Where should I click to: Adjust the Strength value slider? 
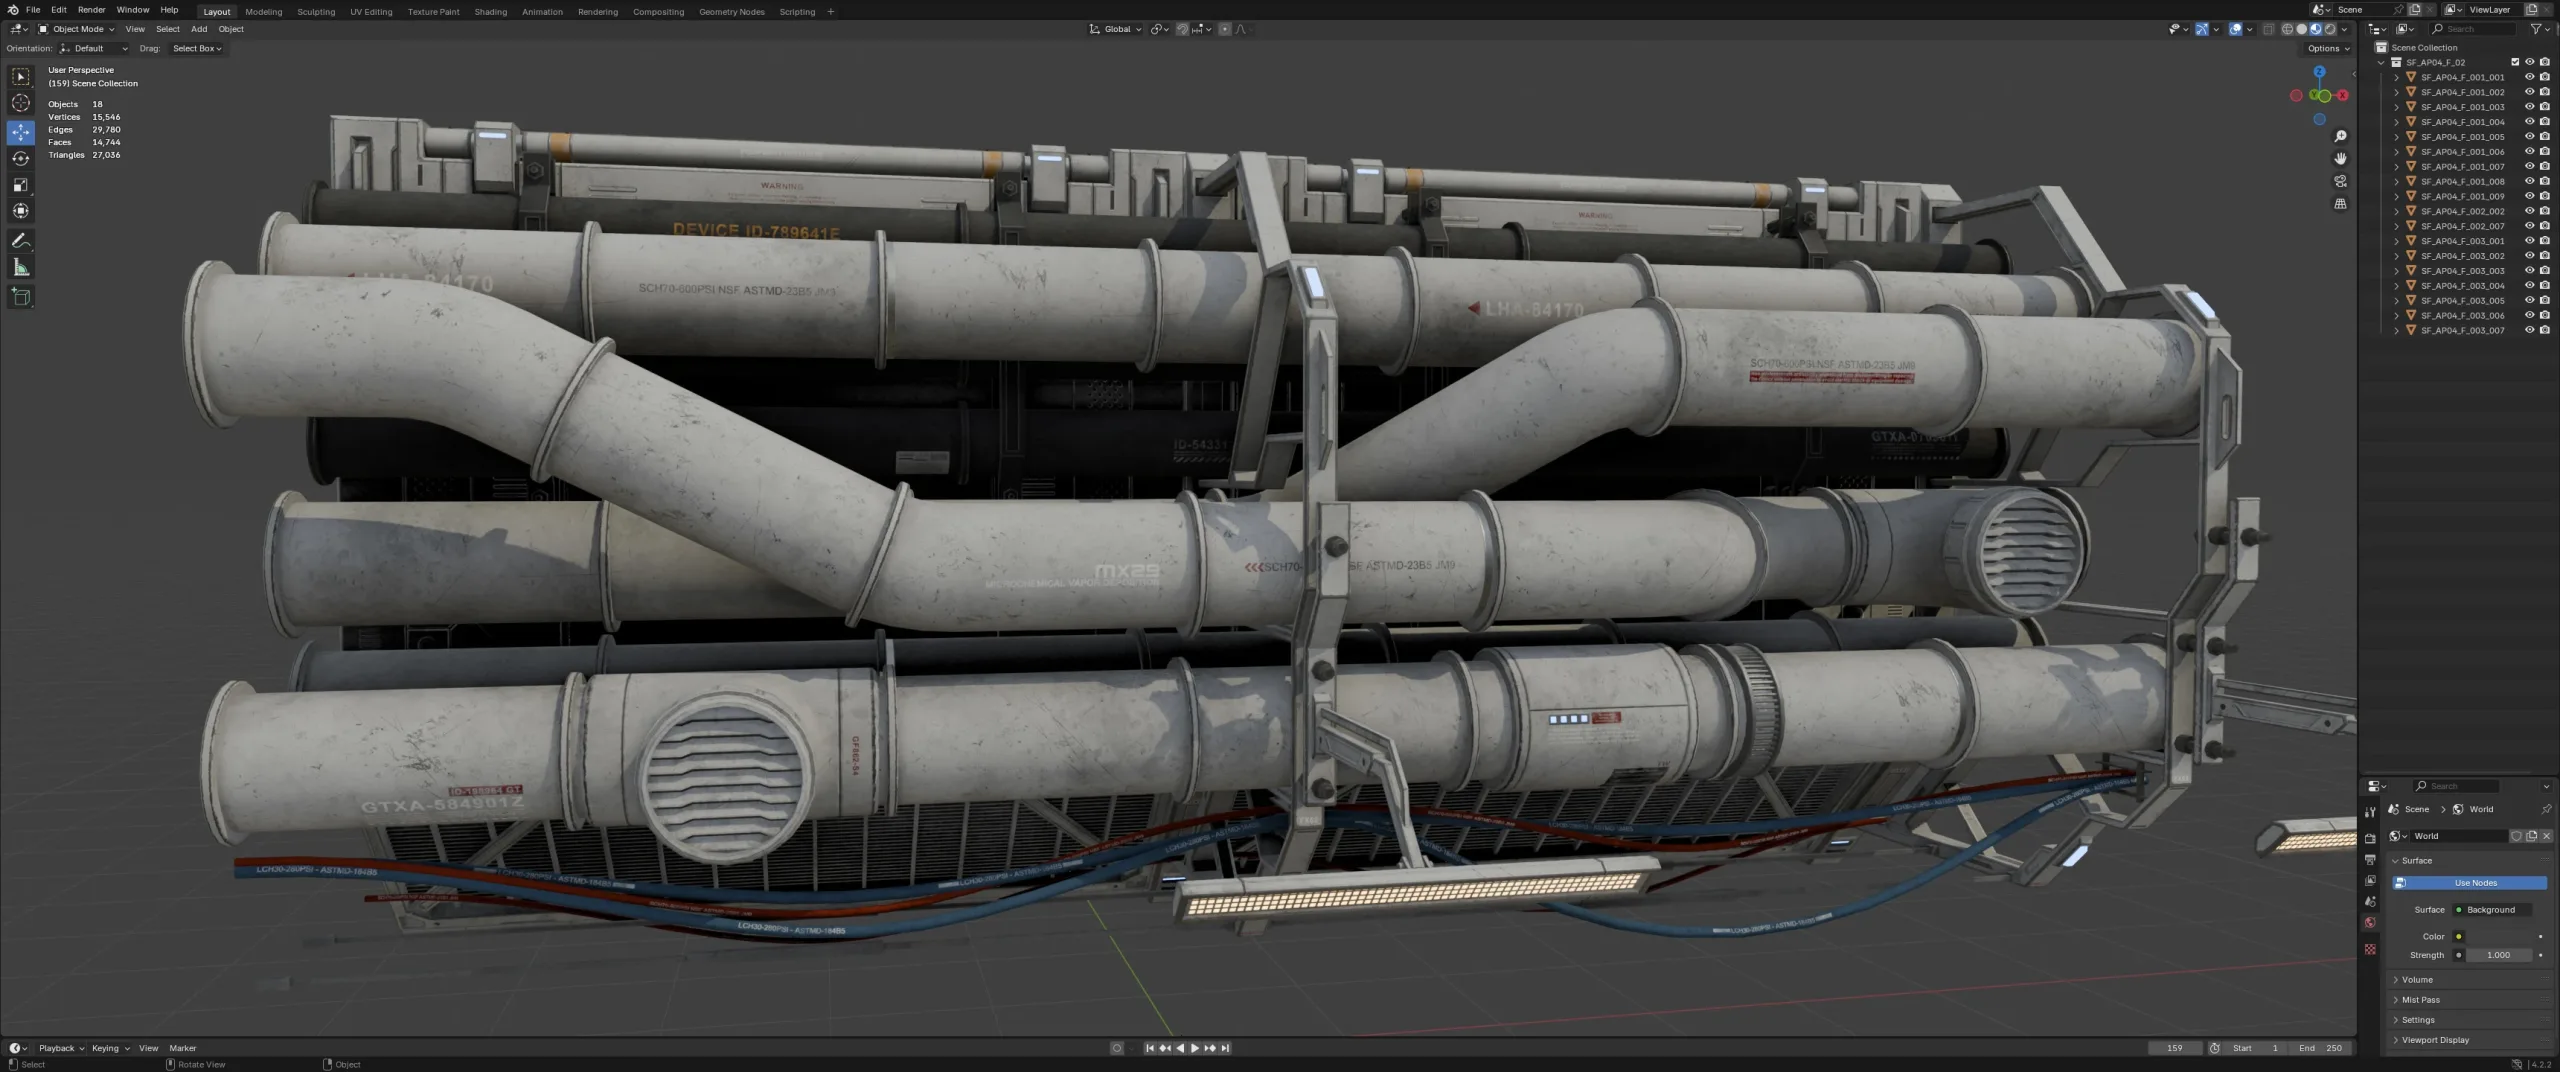click(2497, 955)
